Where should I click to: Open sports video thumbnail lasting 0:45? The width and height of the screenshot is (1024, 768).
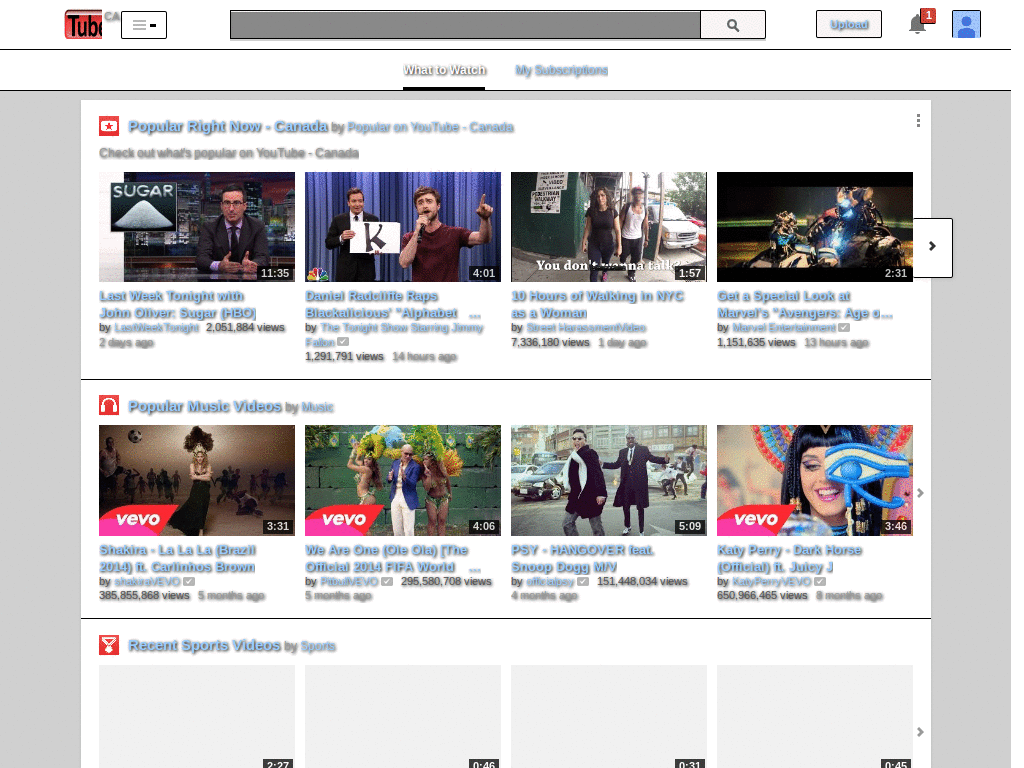tap(815, 716)
